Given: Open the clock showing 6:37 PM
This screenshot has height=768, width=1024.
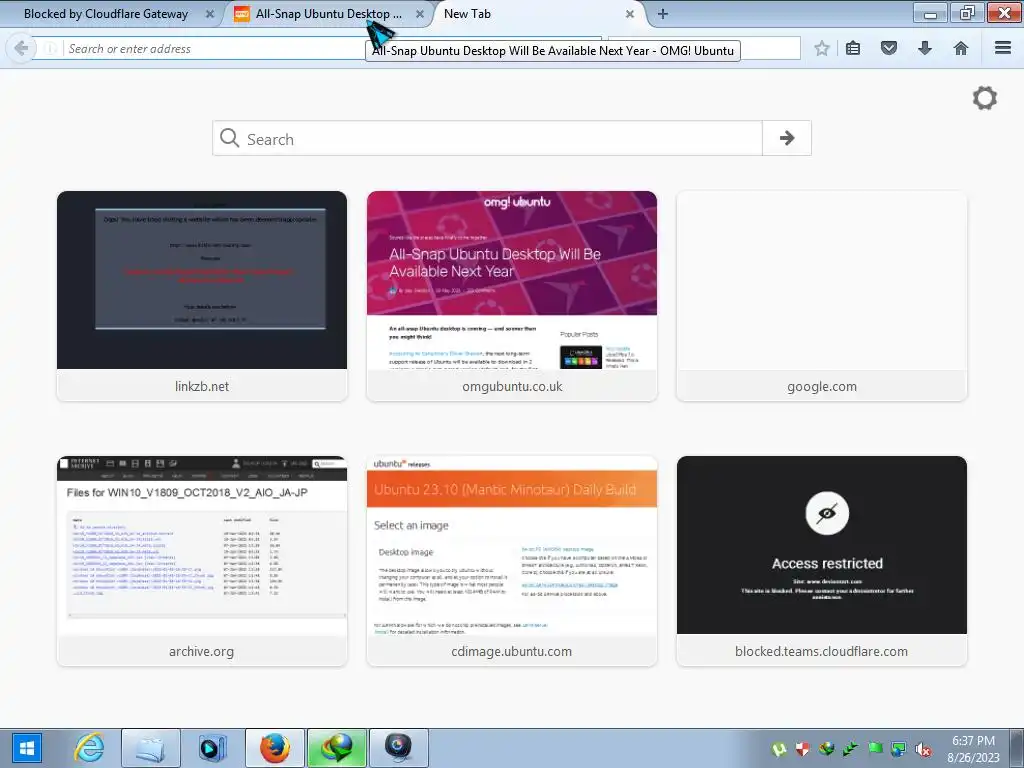Looking at the screenshot, I should coord(973,749).
